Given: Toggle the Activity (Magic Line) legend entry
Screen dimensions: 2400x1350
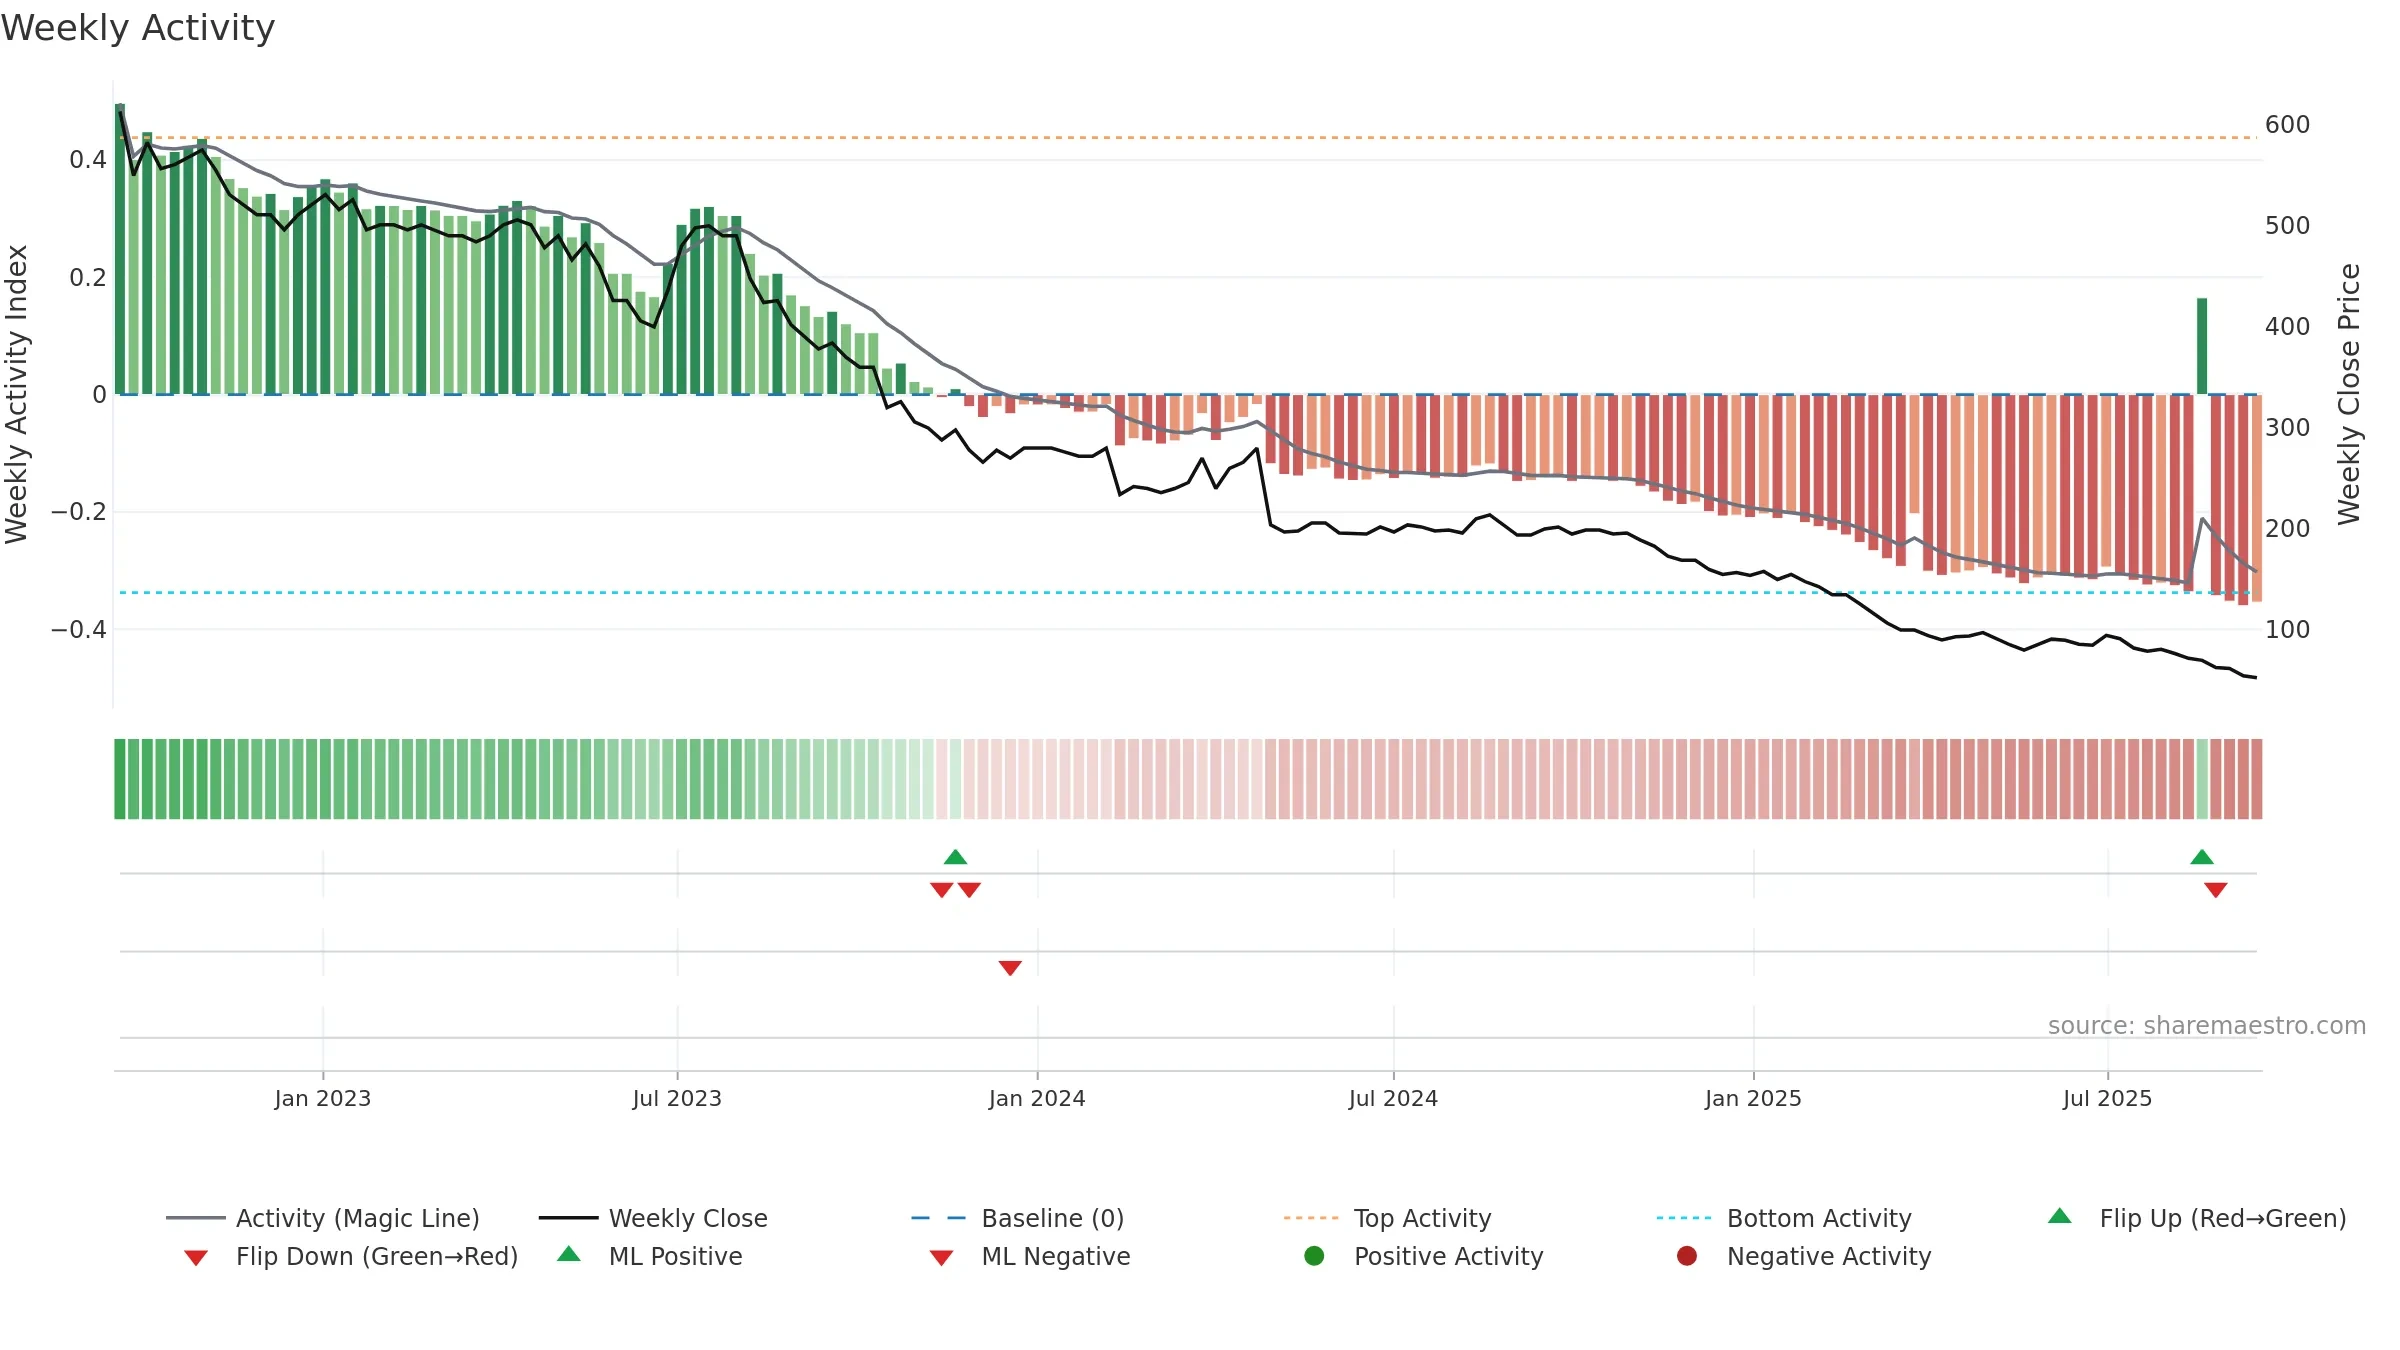Looking at the screenshot, I should pyautogui.click(x=323, y=1218).
